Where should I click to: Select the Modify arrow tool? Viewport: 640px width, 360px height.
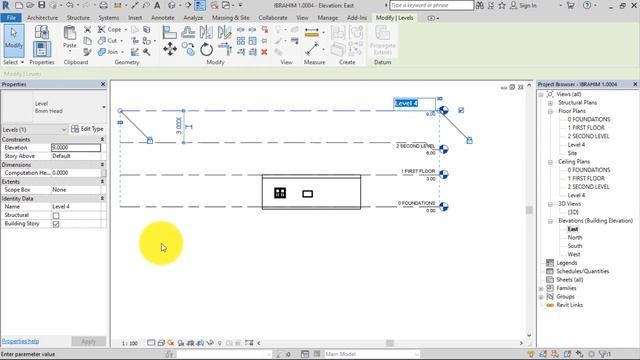tap(14, 40)
